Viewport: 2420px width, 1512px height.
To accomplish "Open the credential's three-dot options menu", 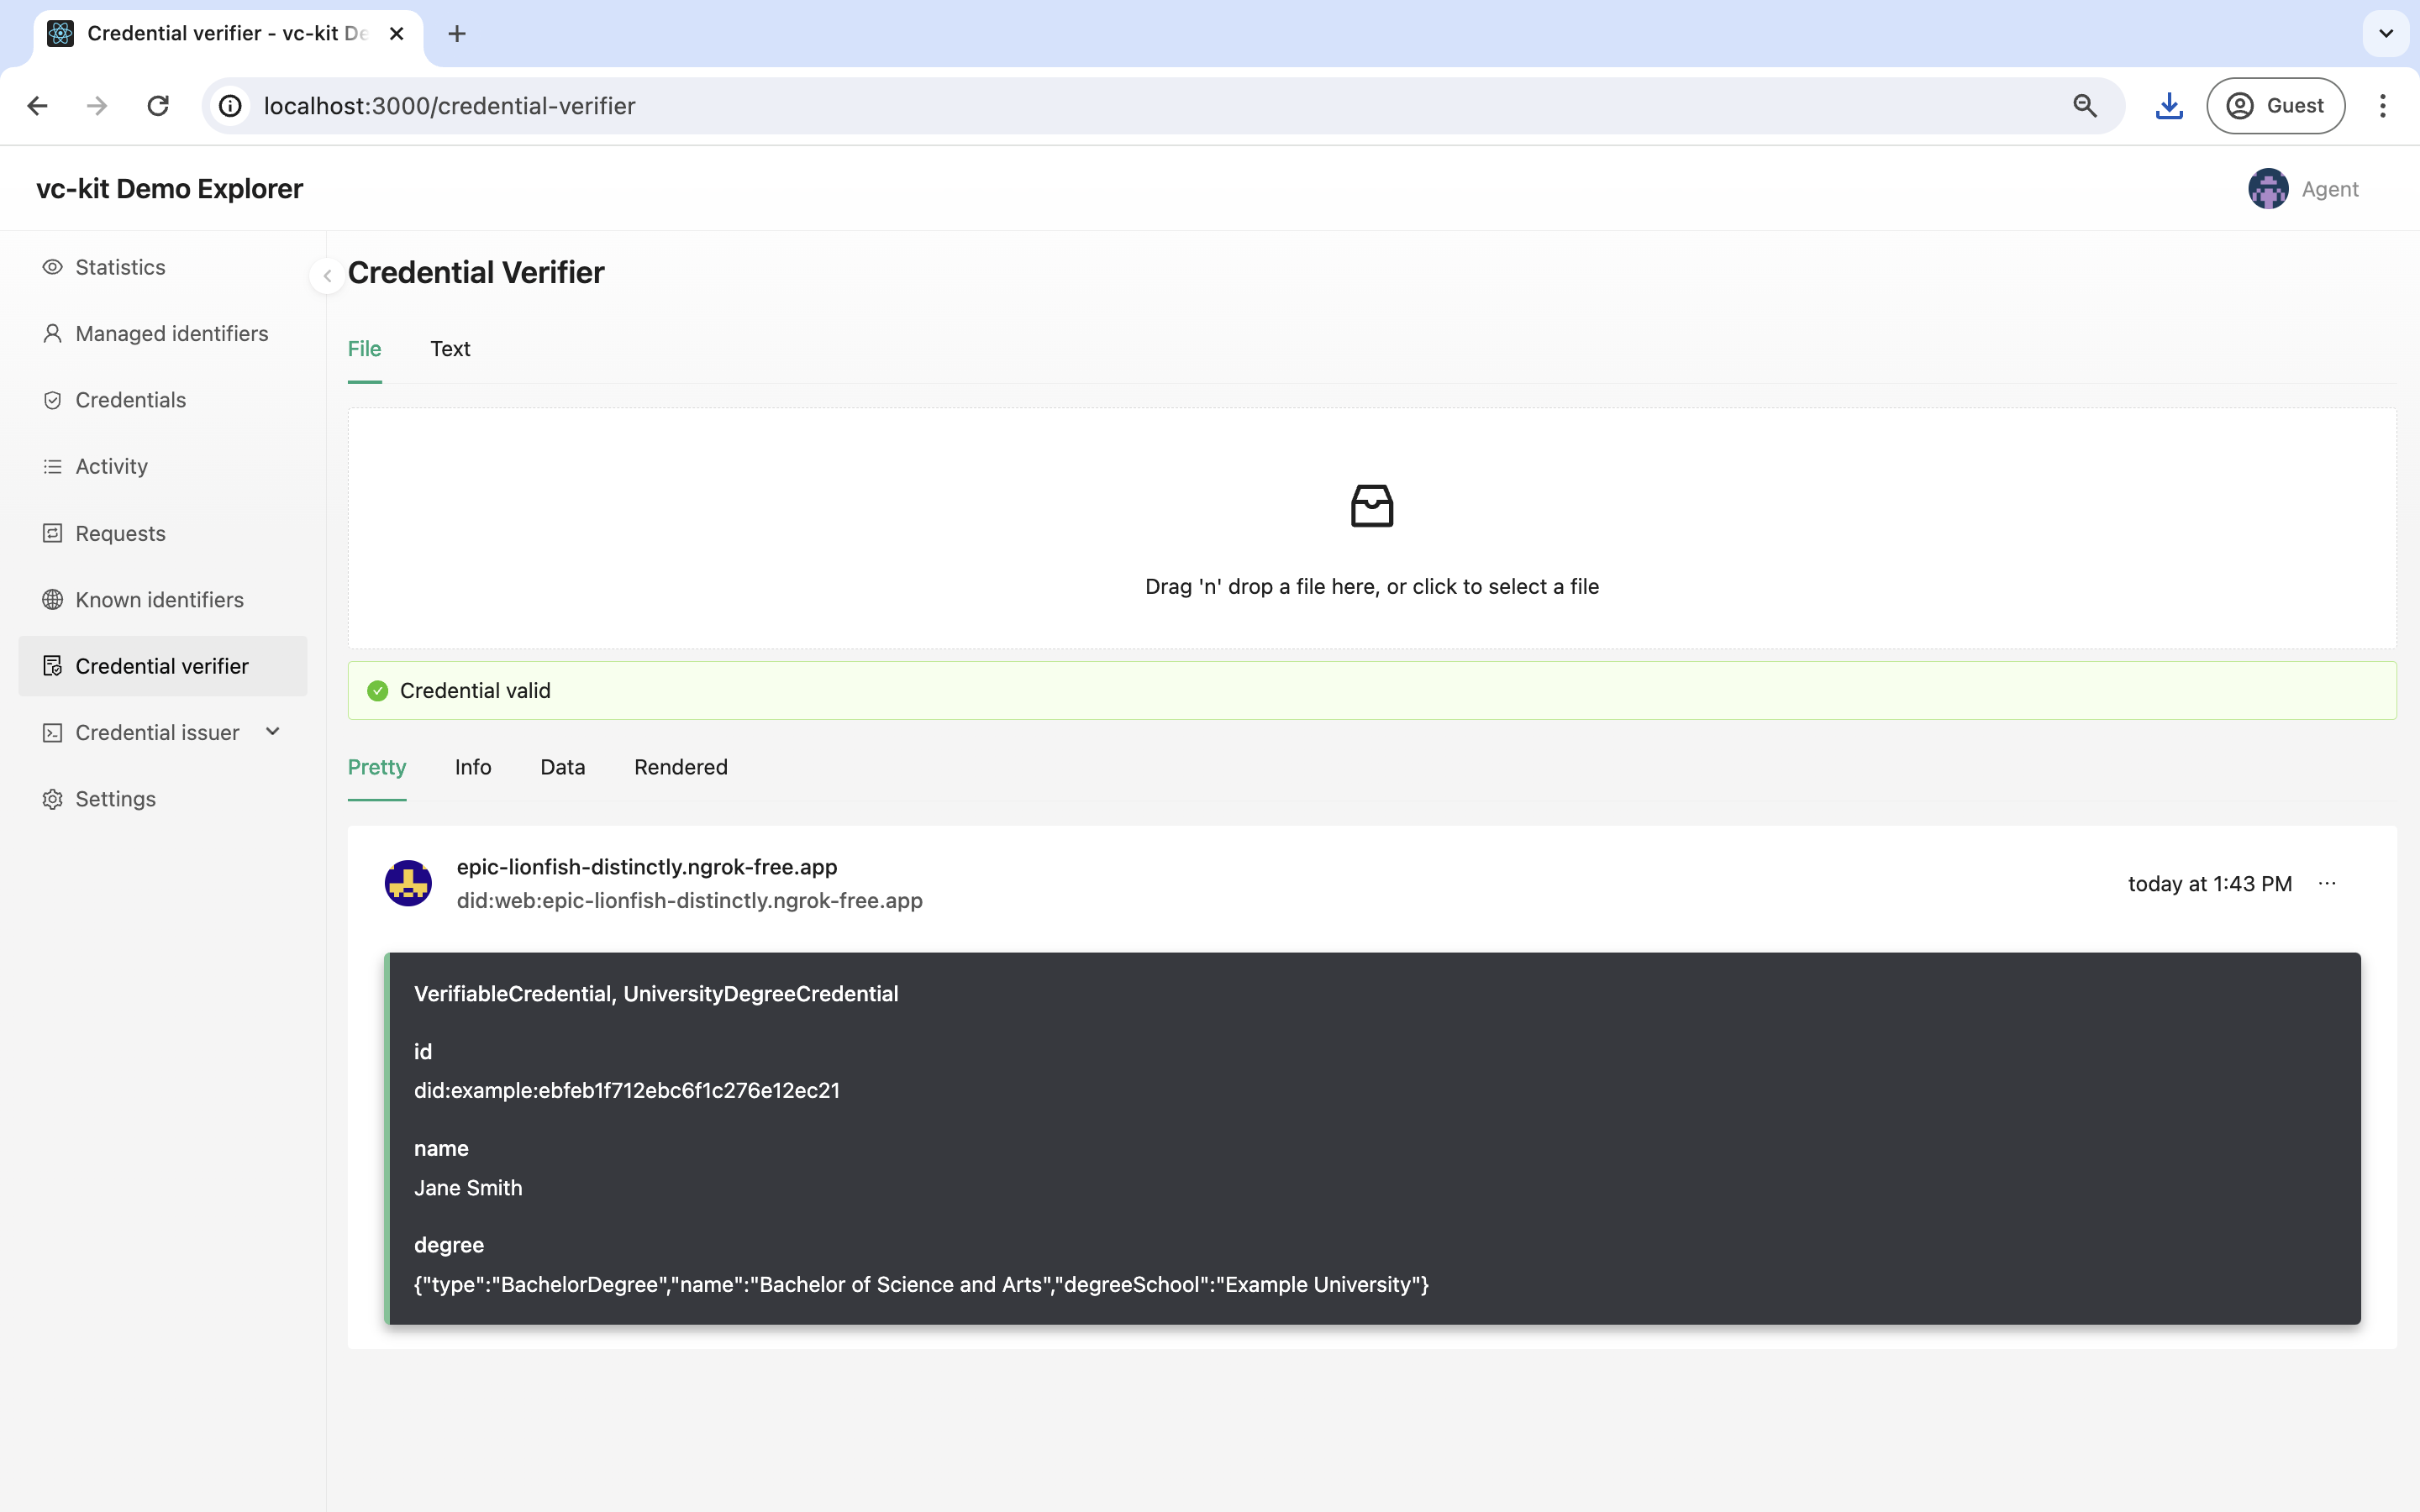I will coord(2327,884).
